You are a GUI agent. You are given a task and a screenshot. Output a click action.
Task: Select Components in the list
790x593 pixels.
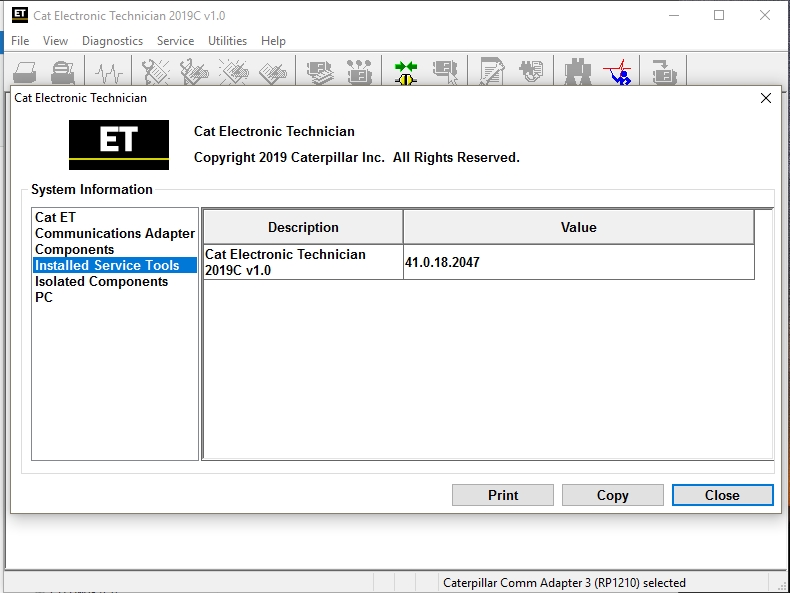(x=75, y=249)
